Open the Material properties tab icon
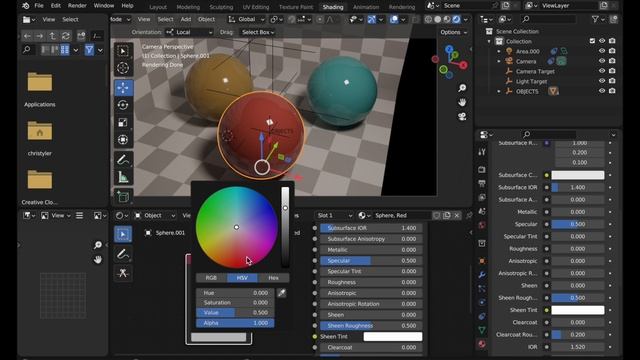The image size is (640, 360). pos(482,344)
